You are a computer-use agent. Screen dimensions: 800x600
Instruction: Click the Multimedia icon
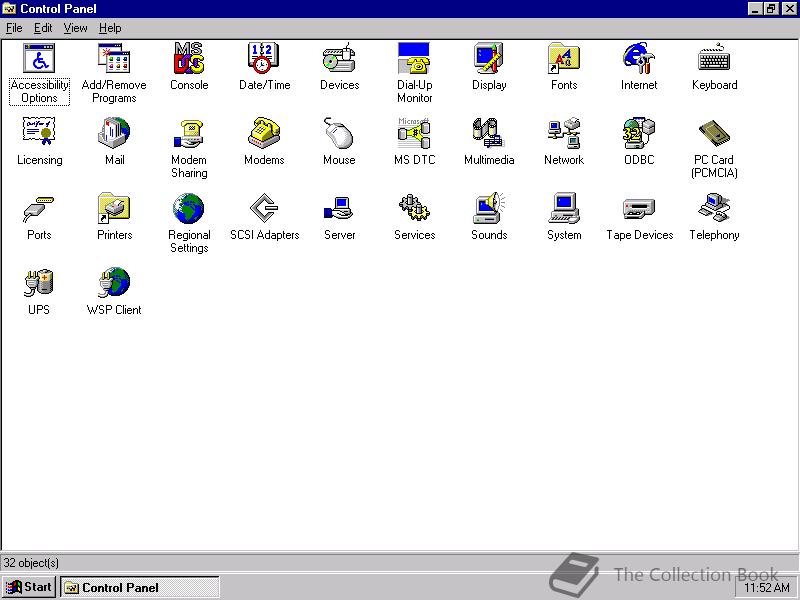pyautogui.click(x=489, y=133)
